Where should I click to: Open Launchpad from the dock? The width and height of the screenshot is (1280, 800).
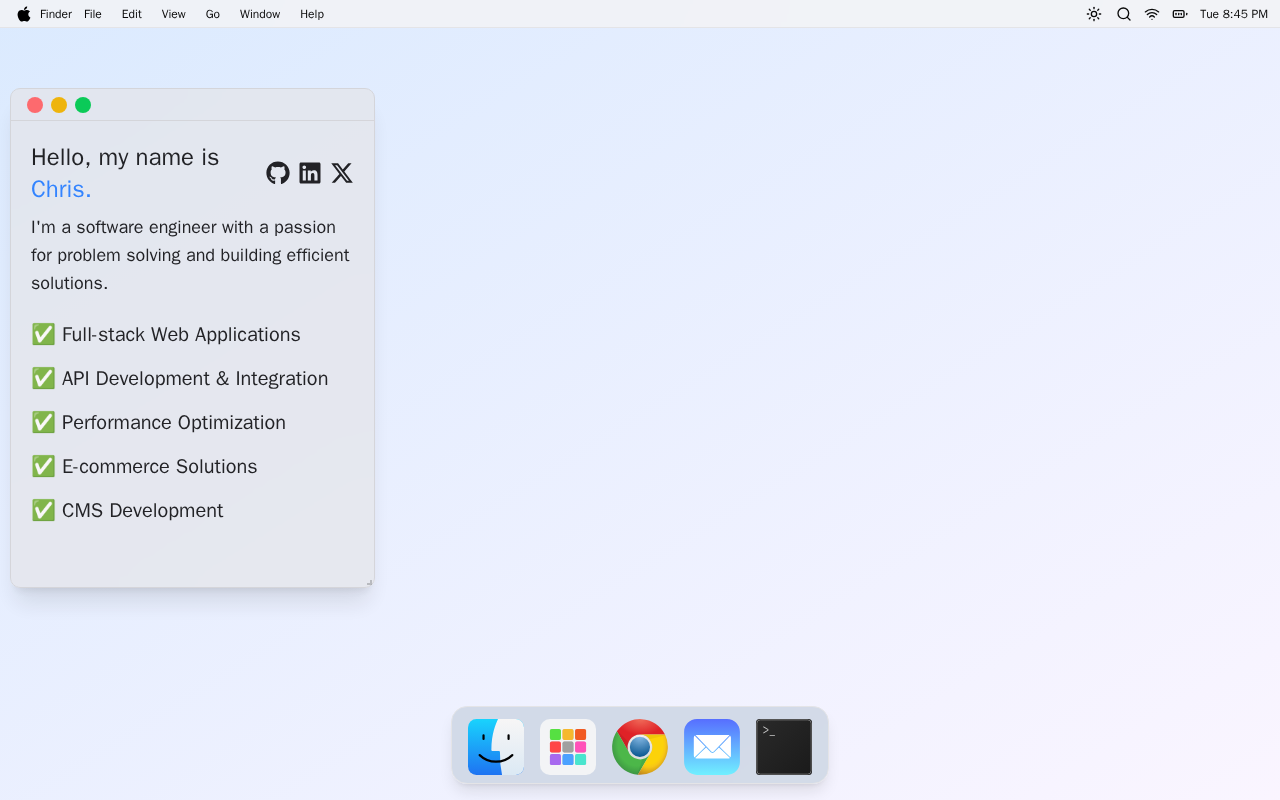pyautogui.click(x=568, y=747)
